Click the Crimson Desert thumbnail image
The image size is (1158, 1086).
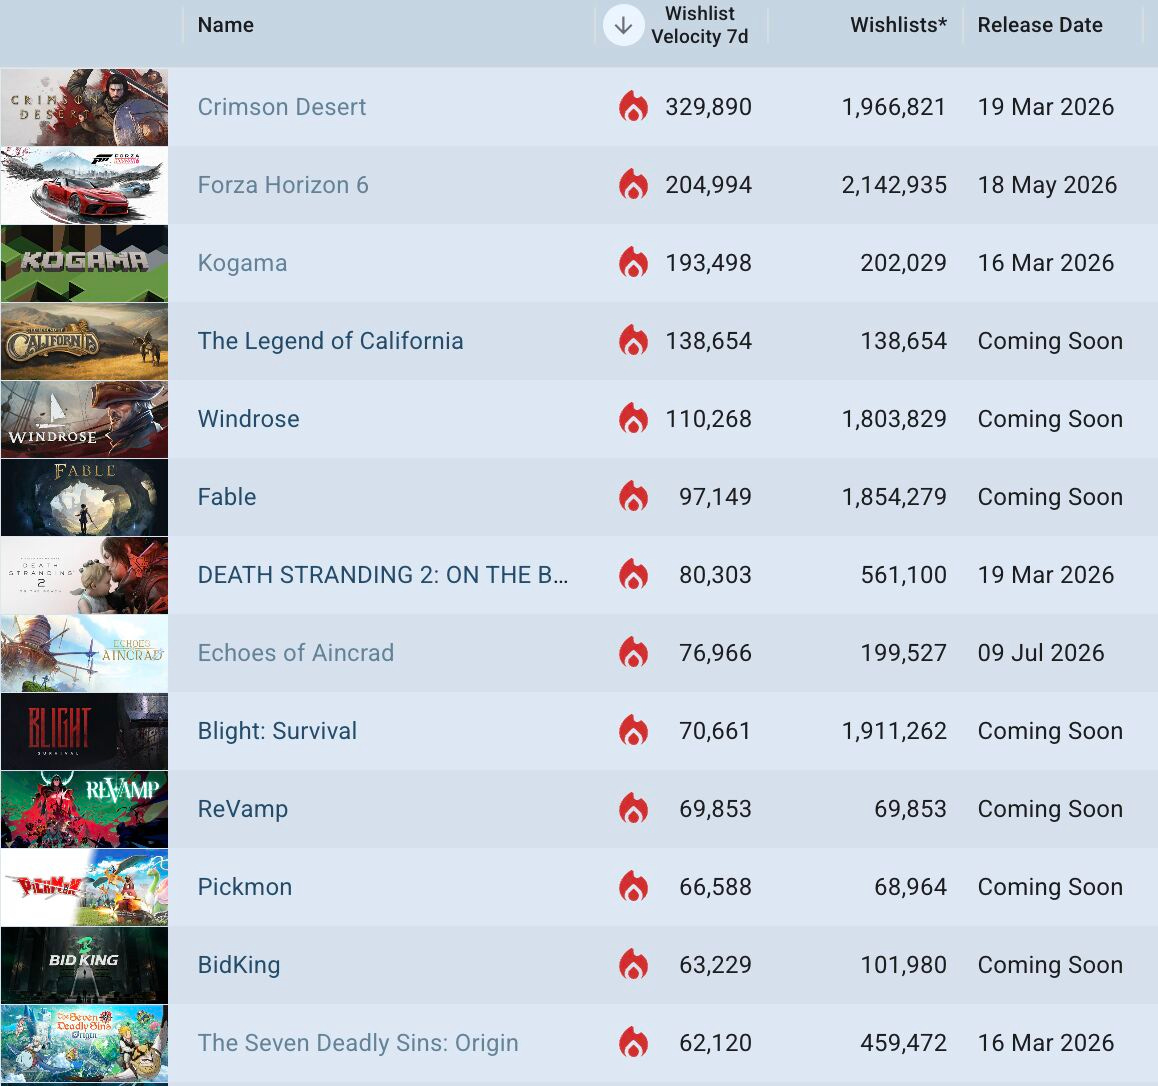(x=84, y=107)
